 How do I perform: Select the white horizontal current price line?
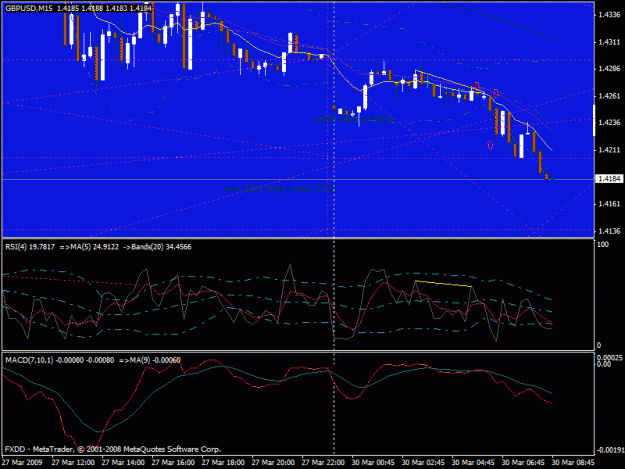(x=298, y=180)
